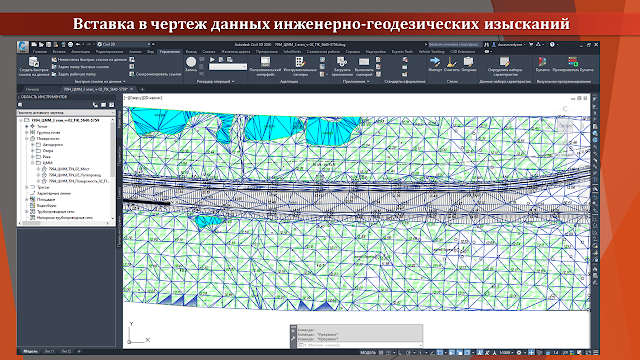Click the new drawing plus tab button
Screen dimensions: 640x360
(142, 89)
